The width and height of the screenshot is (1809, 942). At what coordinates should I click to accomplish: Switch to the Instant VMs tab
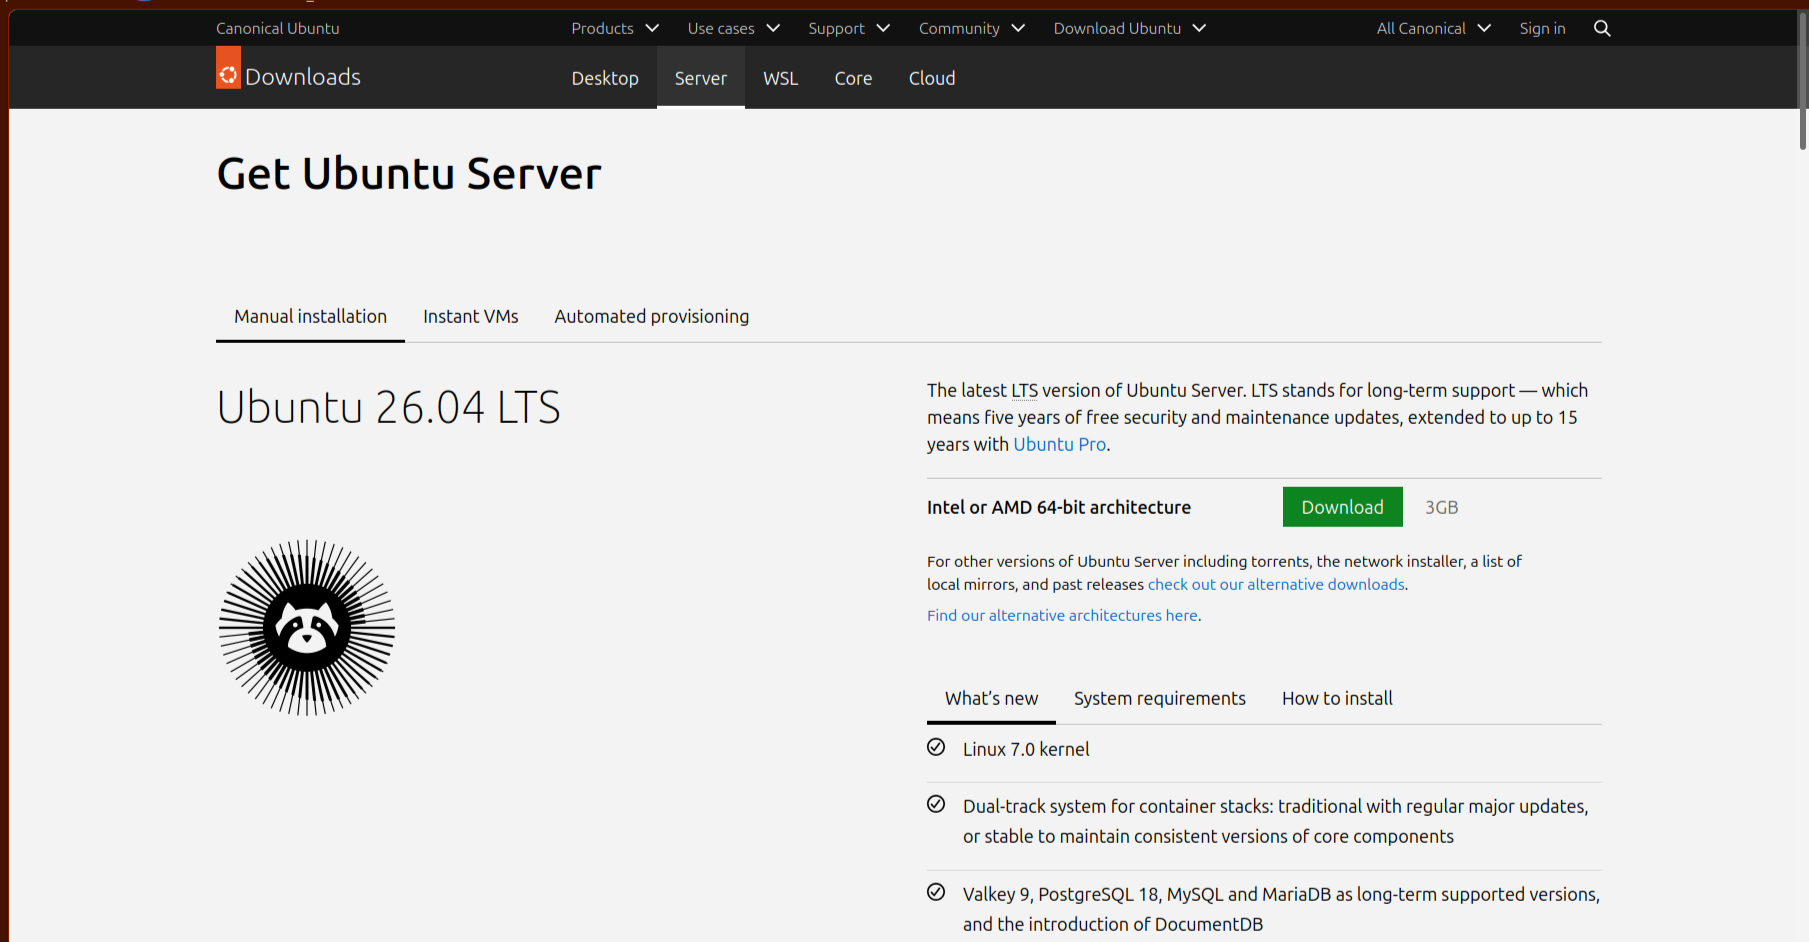[470, 316]
